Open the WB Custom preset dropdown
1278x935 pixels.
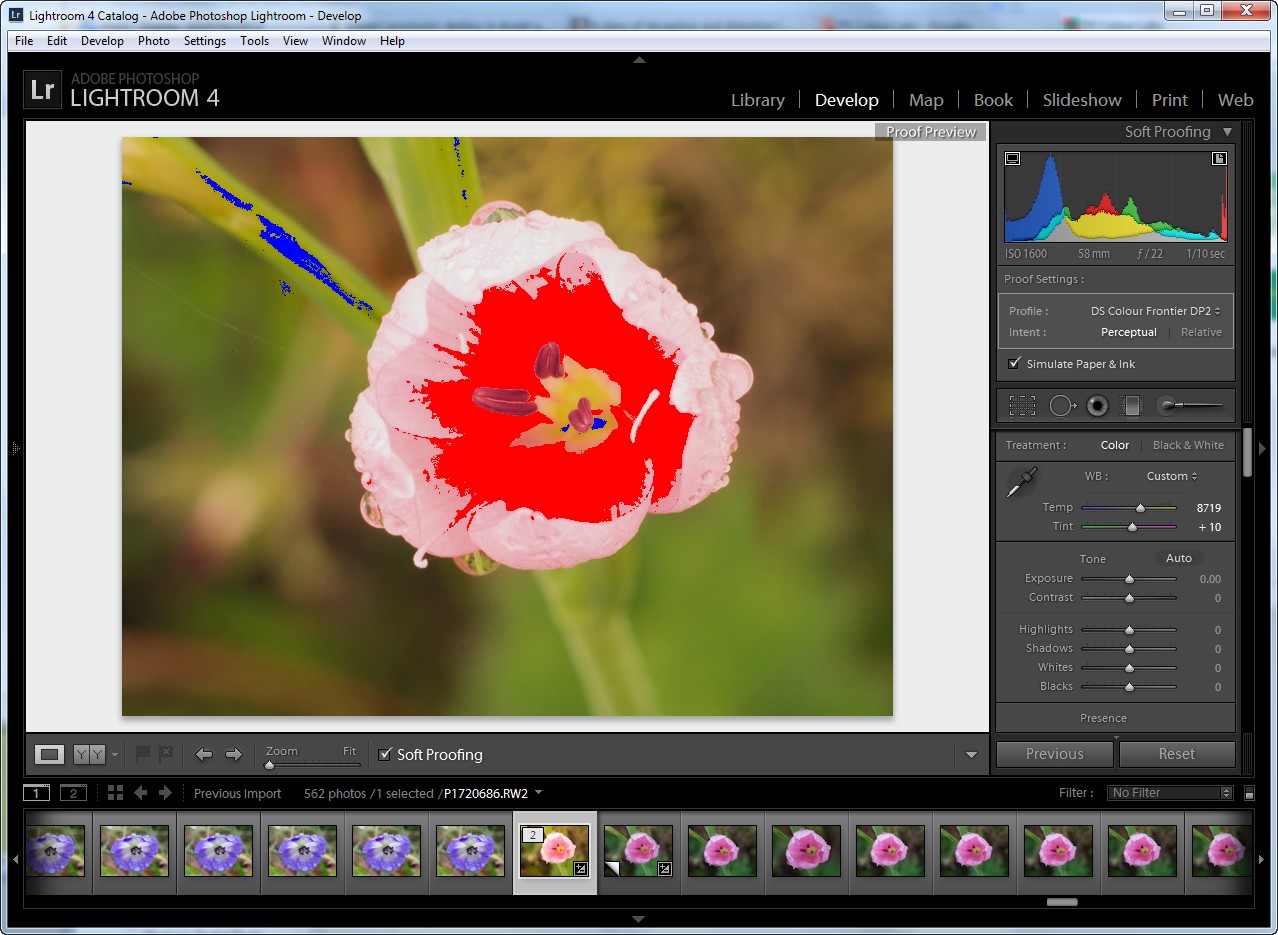coord(1172,476)
